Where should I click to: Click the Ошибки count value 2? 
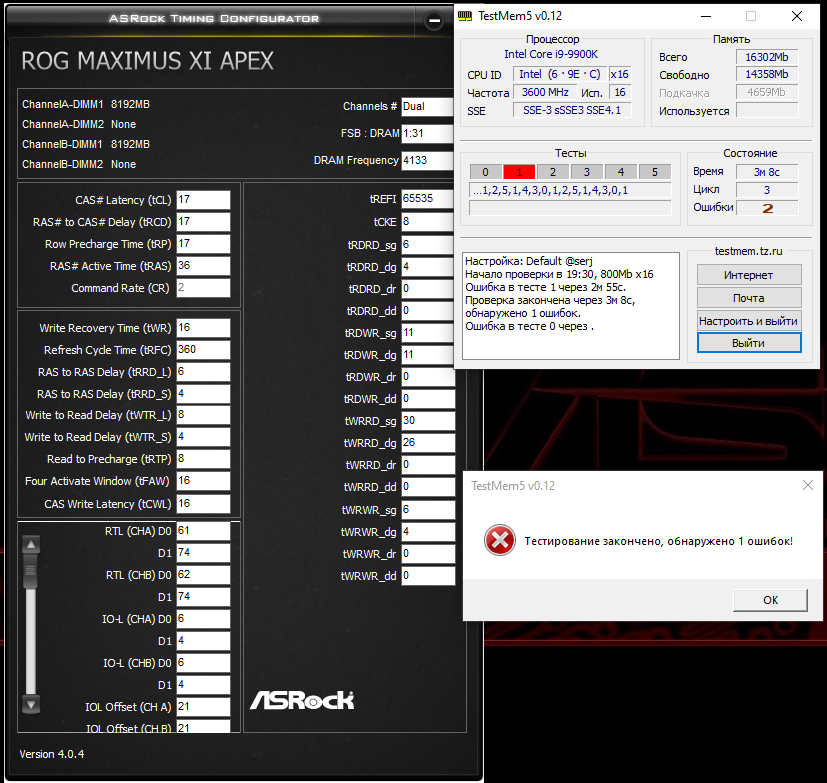click(767, 208)
